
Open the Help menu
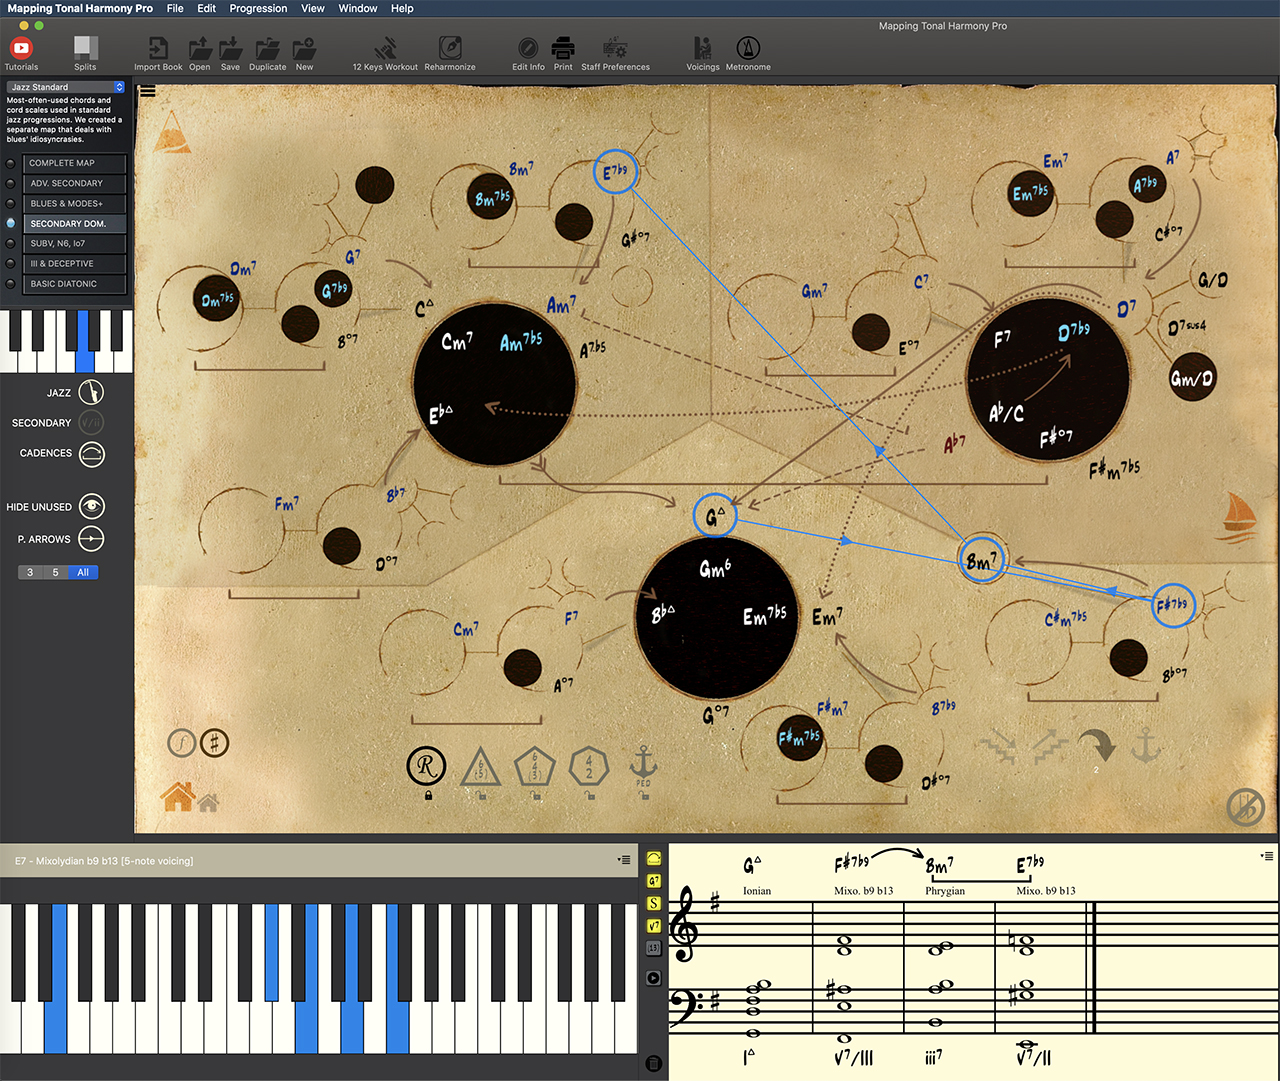pyautogui.click(x=402, y=8)
